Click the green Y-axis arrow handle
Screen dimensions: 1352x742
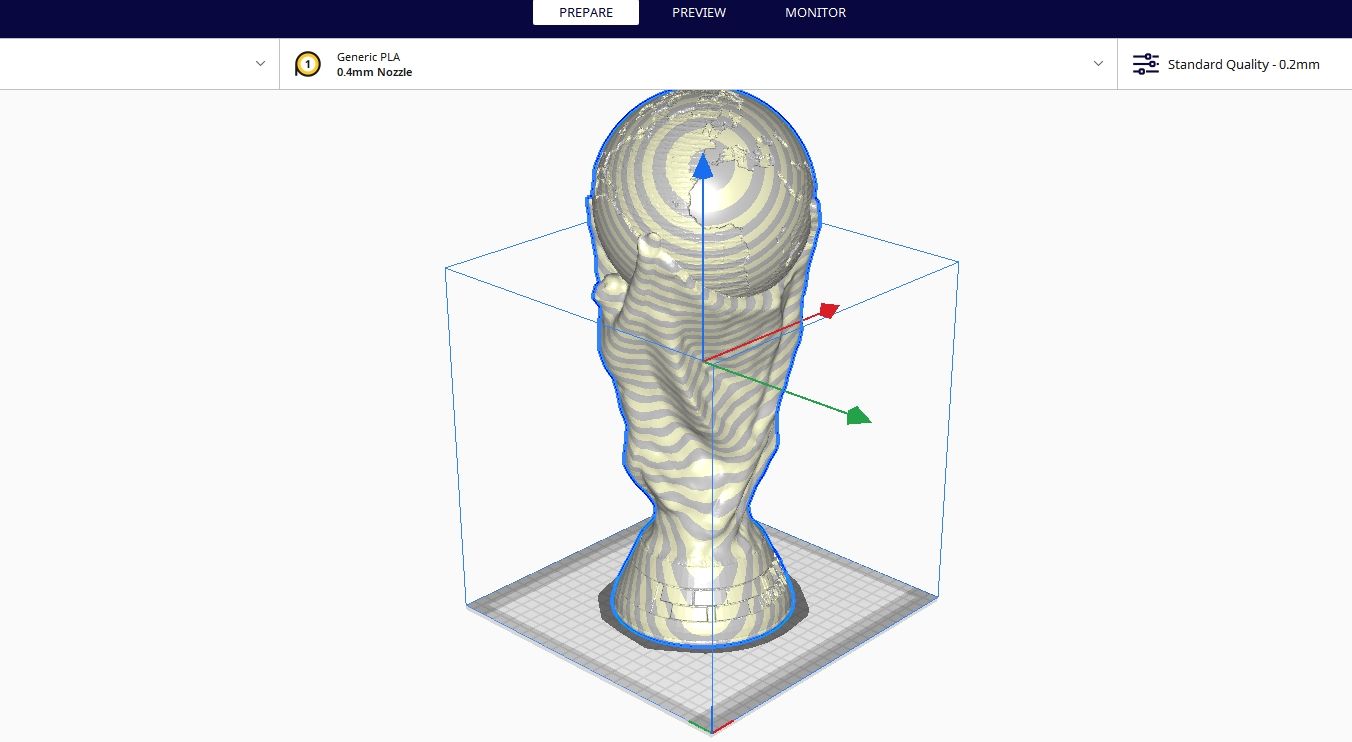coord(858,414)
